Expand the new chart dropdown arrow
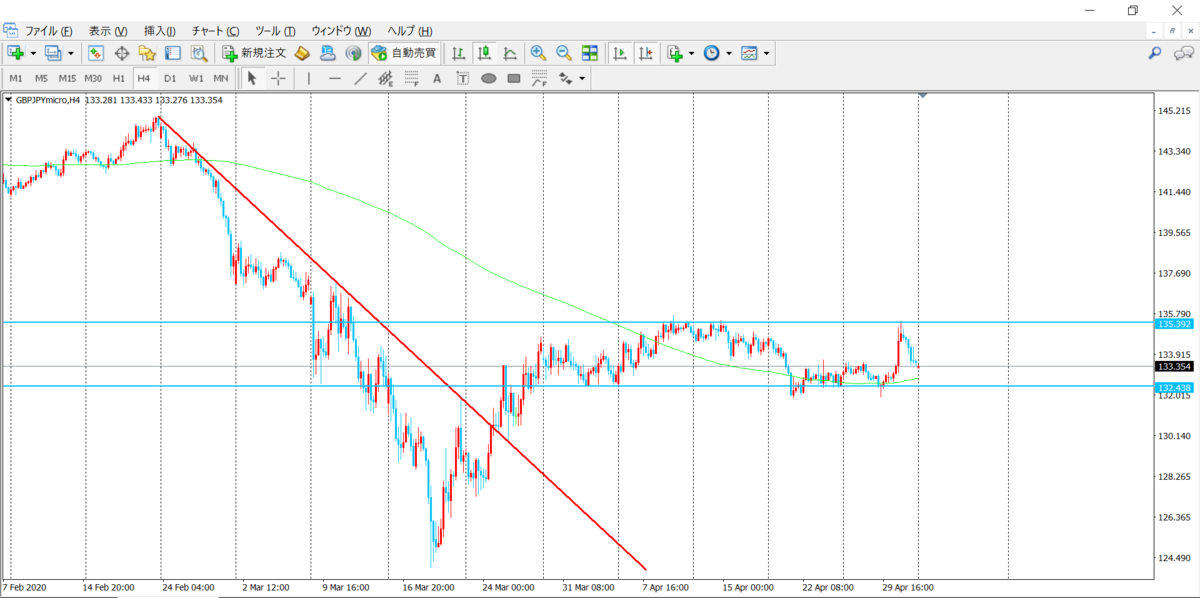The width and height of the screenshot is (1200, 598). coord(33,53)
